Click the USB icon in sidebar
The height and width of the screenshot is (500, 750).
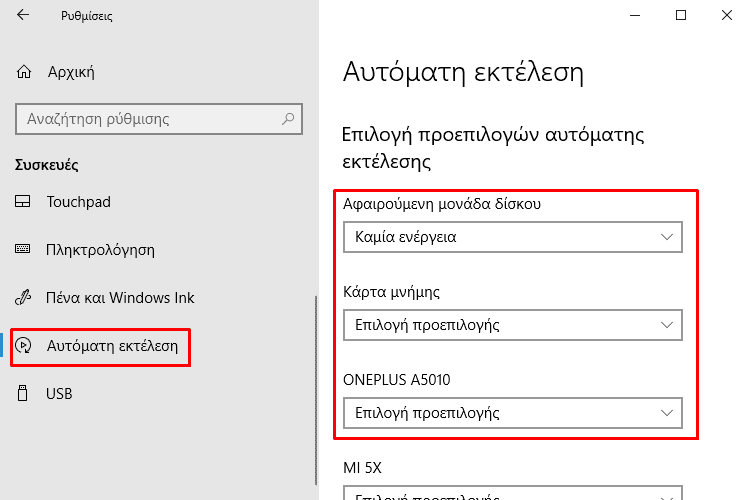click(x=24, y=394)
